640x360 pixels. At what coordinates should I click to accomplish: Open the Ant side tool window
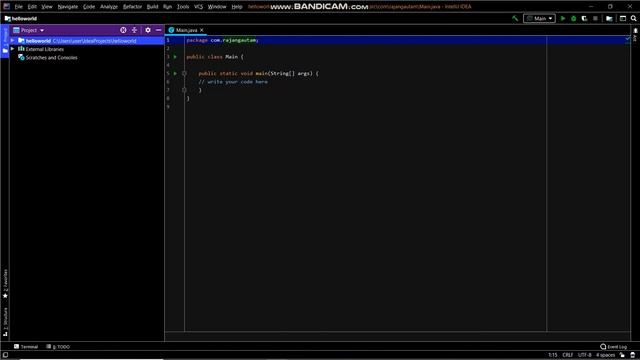pyautogui.click(x=636, y=35)
